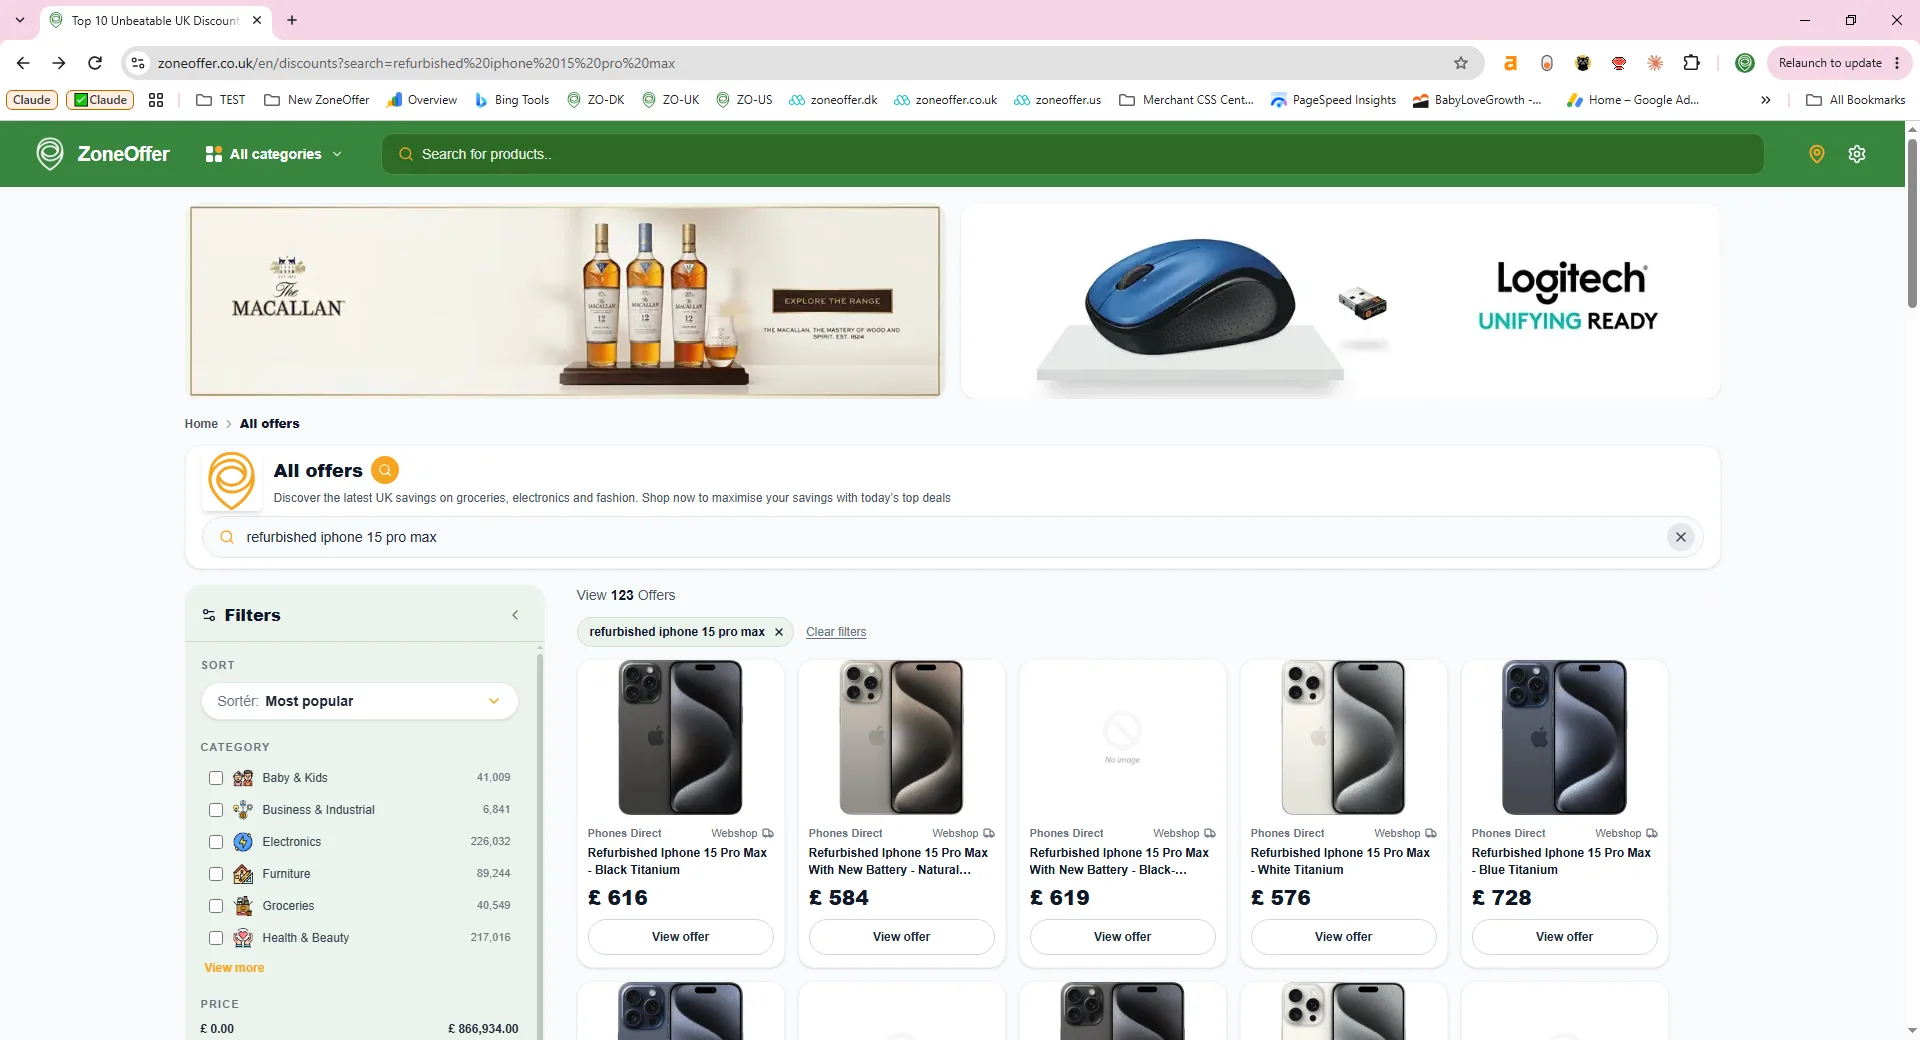The image size is (1920, 1040).
Task: Close the Top 10 Unbeatable UK Discount tab
Action: click(x=257, y=20)
